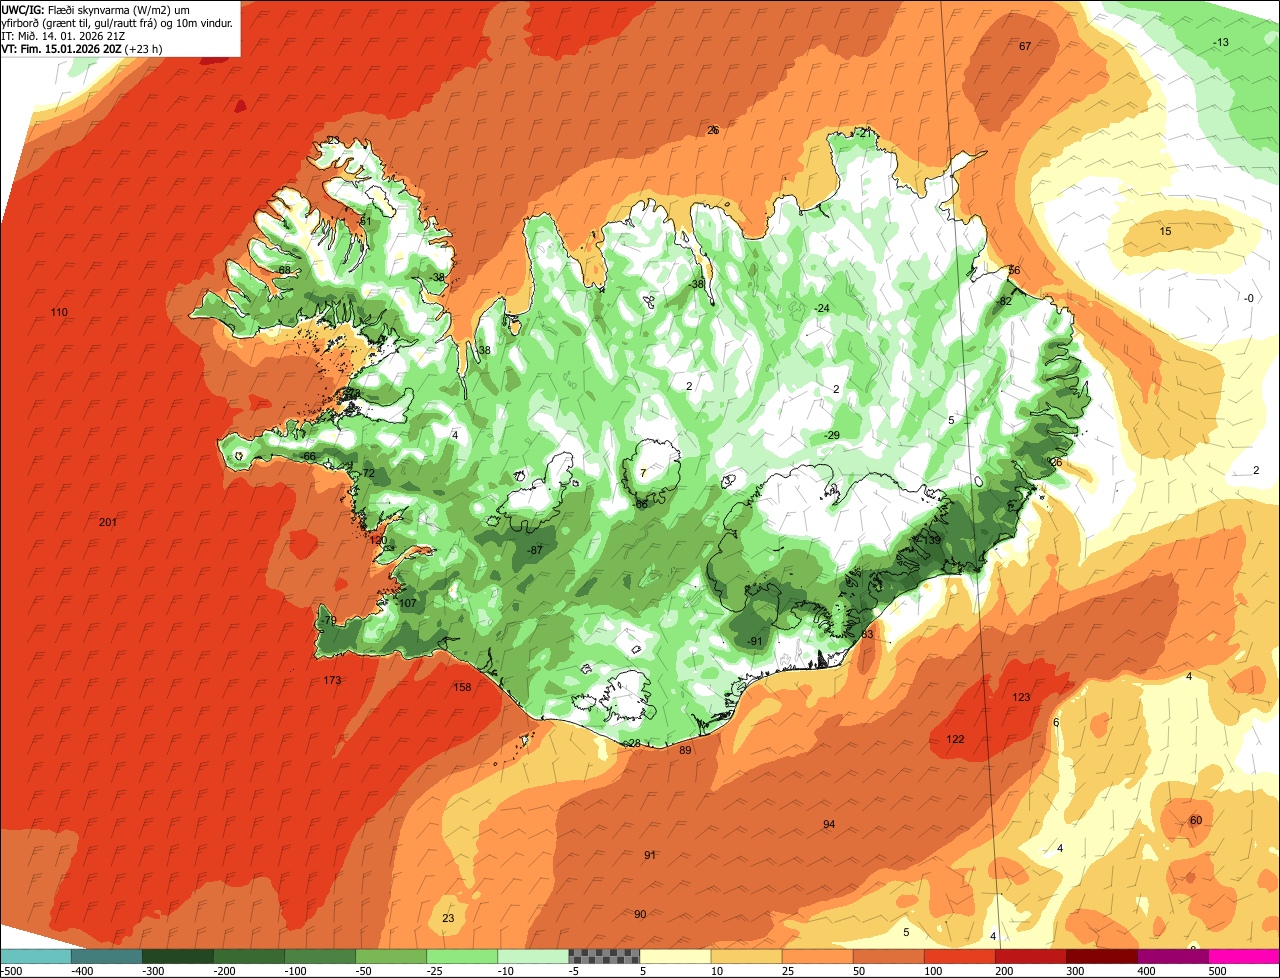Select the red-orange 100 to 200 legend swatch
The height and width of the screenshot is (978, 1280).
(959, 956)
